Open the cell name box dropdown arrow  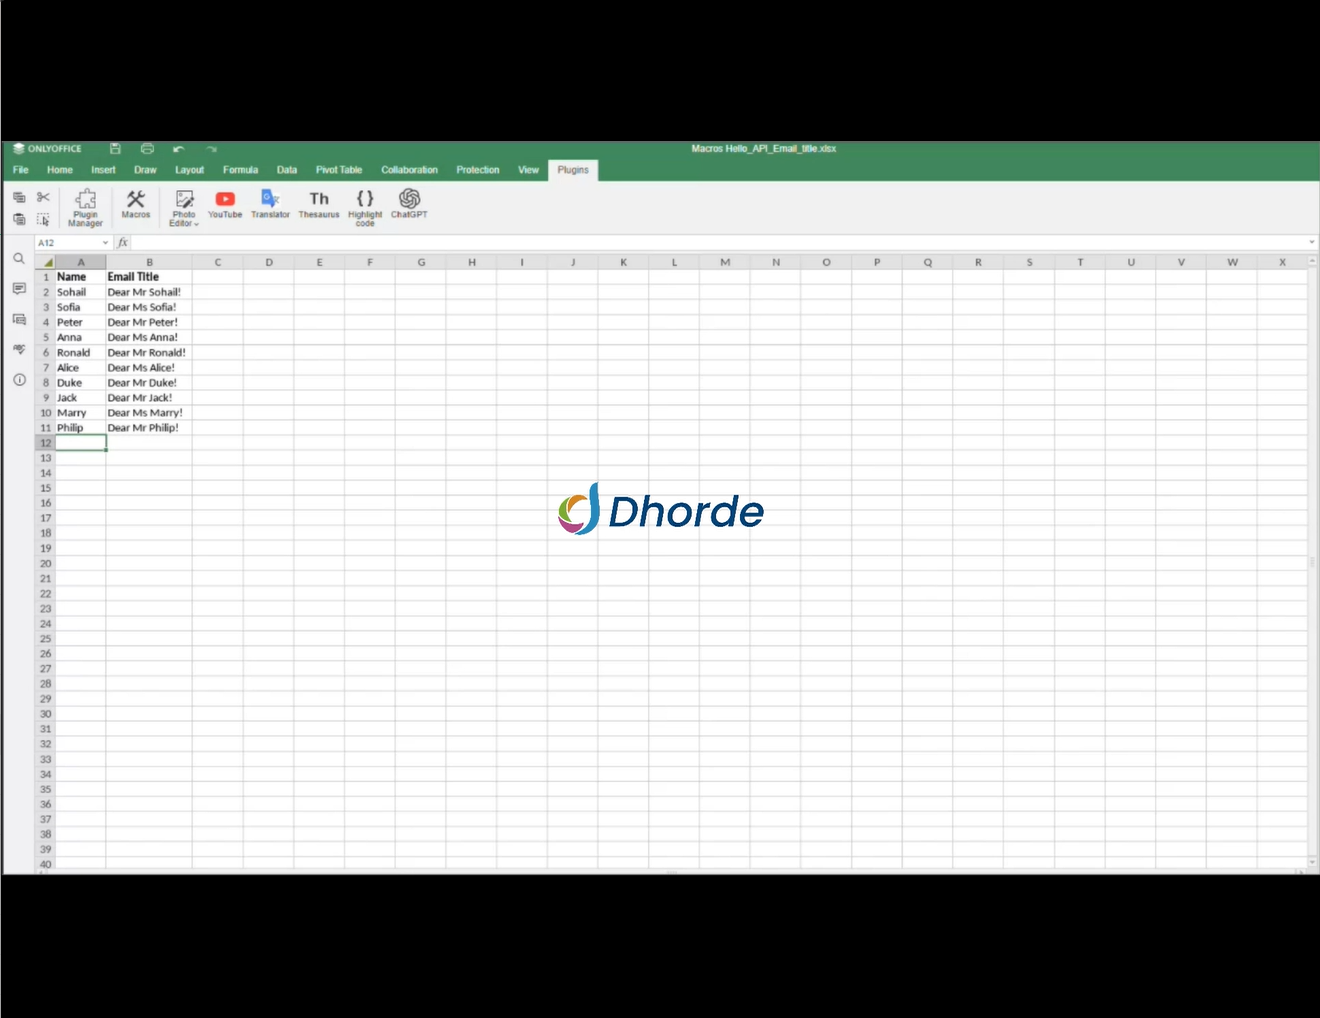[x=105, y=243]
